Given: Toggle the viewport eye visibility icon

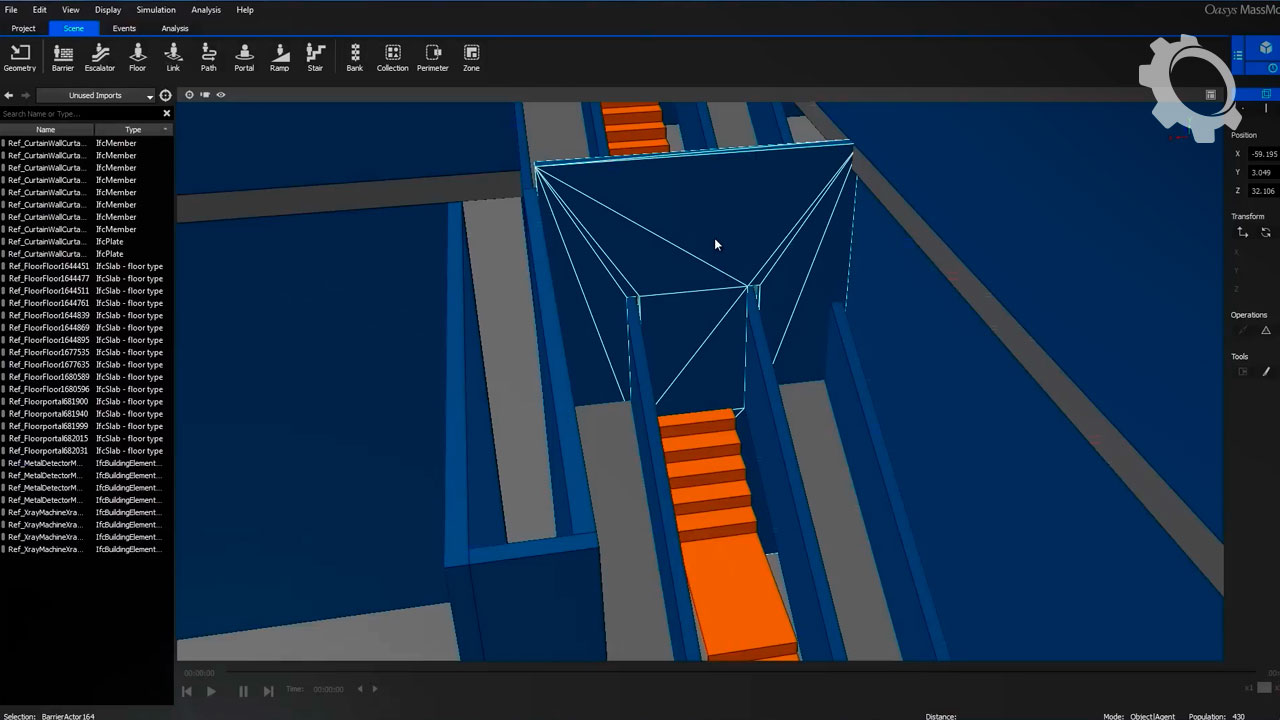Looking at the screenshot, I should pos(221,95).
